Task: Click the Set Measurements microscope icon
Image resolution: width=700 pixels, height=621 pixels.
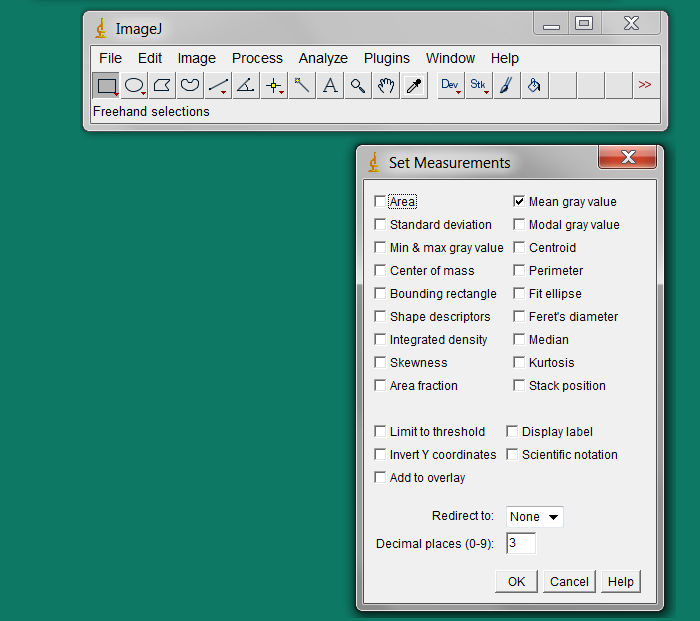Action: click(x=374, y=162)
